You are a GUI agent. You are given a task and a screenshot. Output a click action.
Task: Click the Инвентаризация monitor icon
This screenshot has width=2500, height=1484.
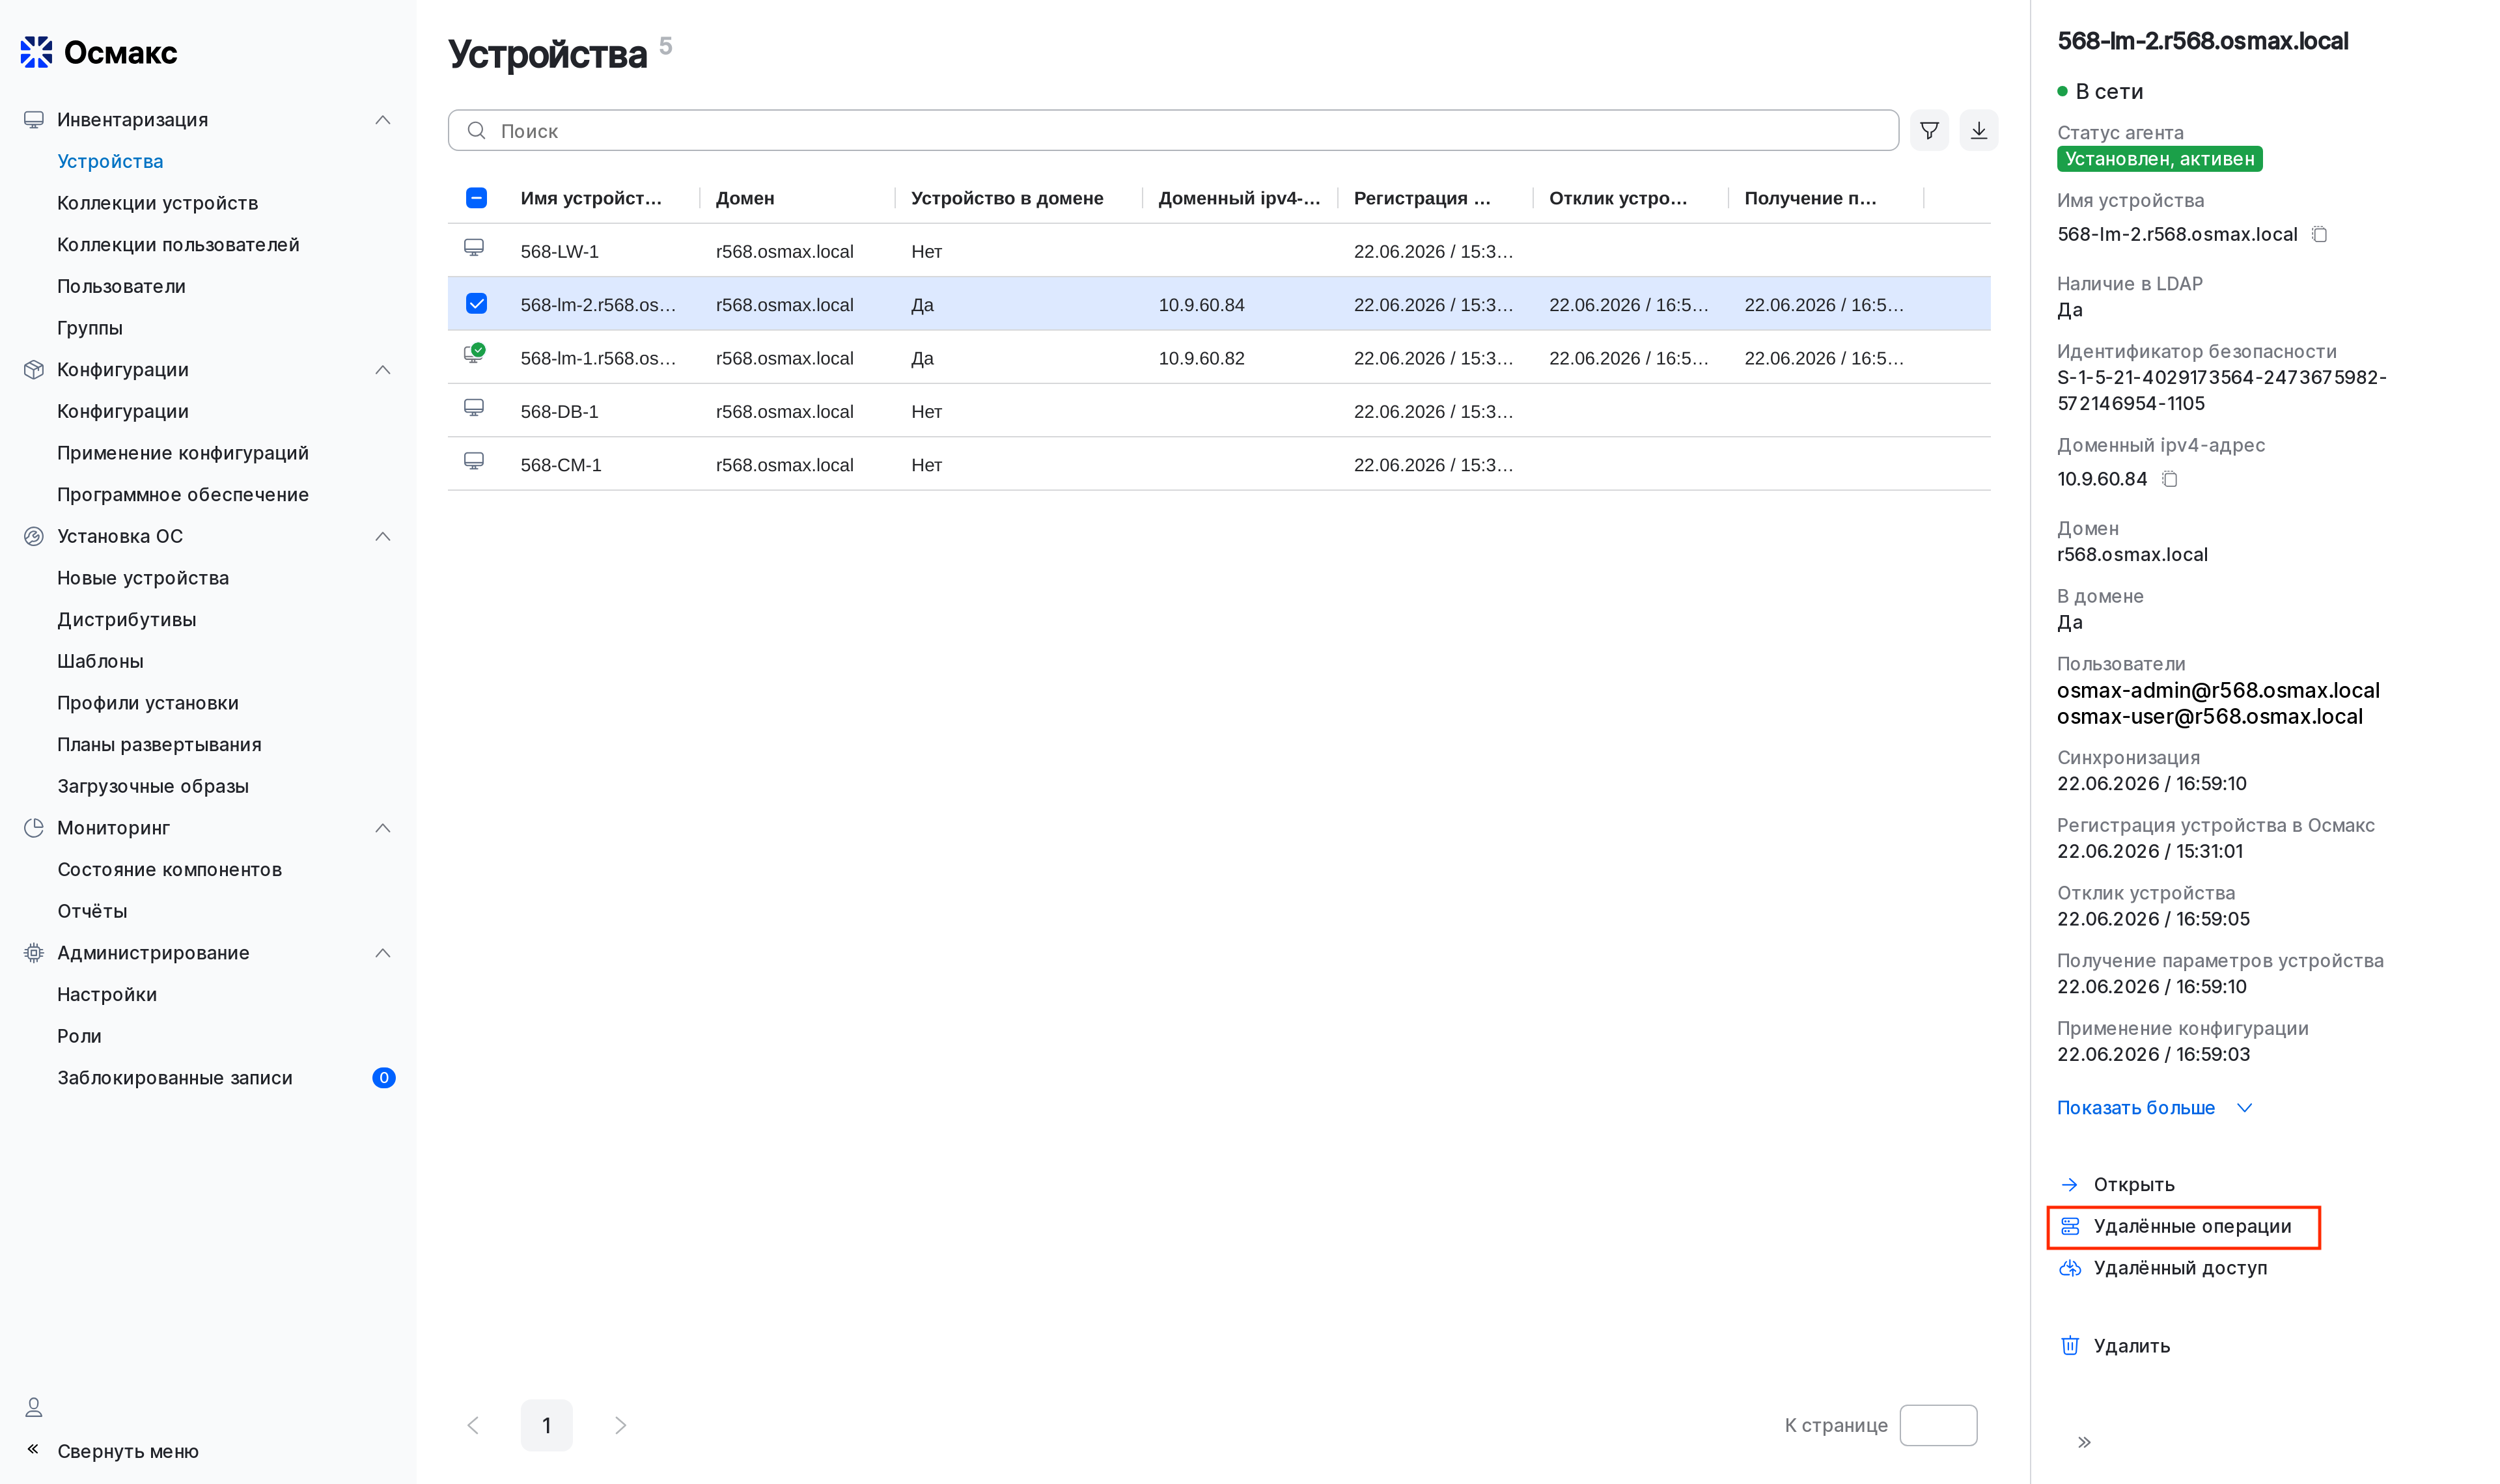click(x=34, y=120)
